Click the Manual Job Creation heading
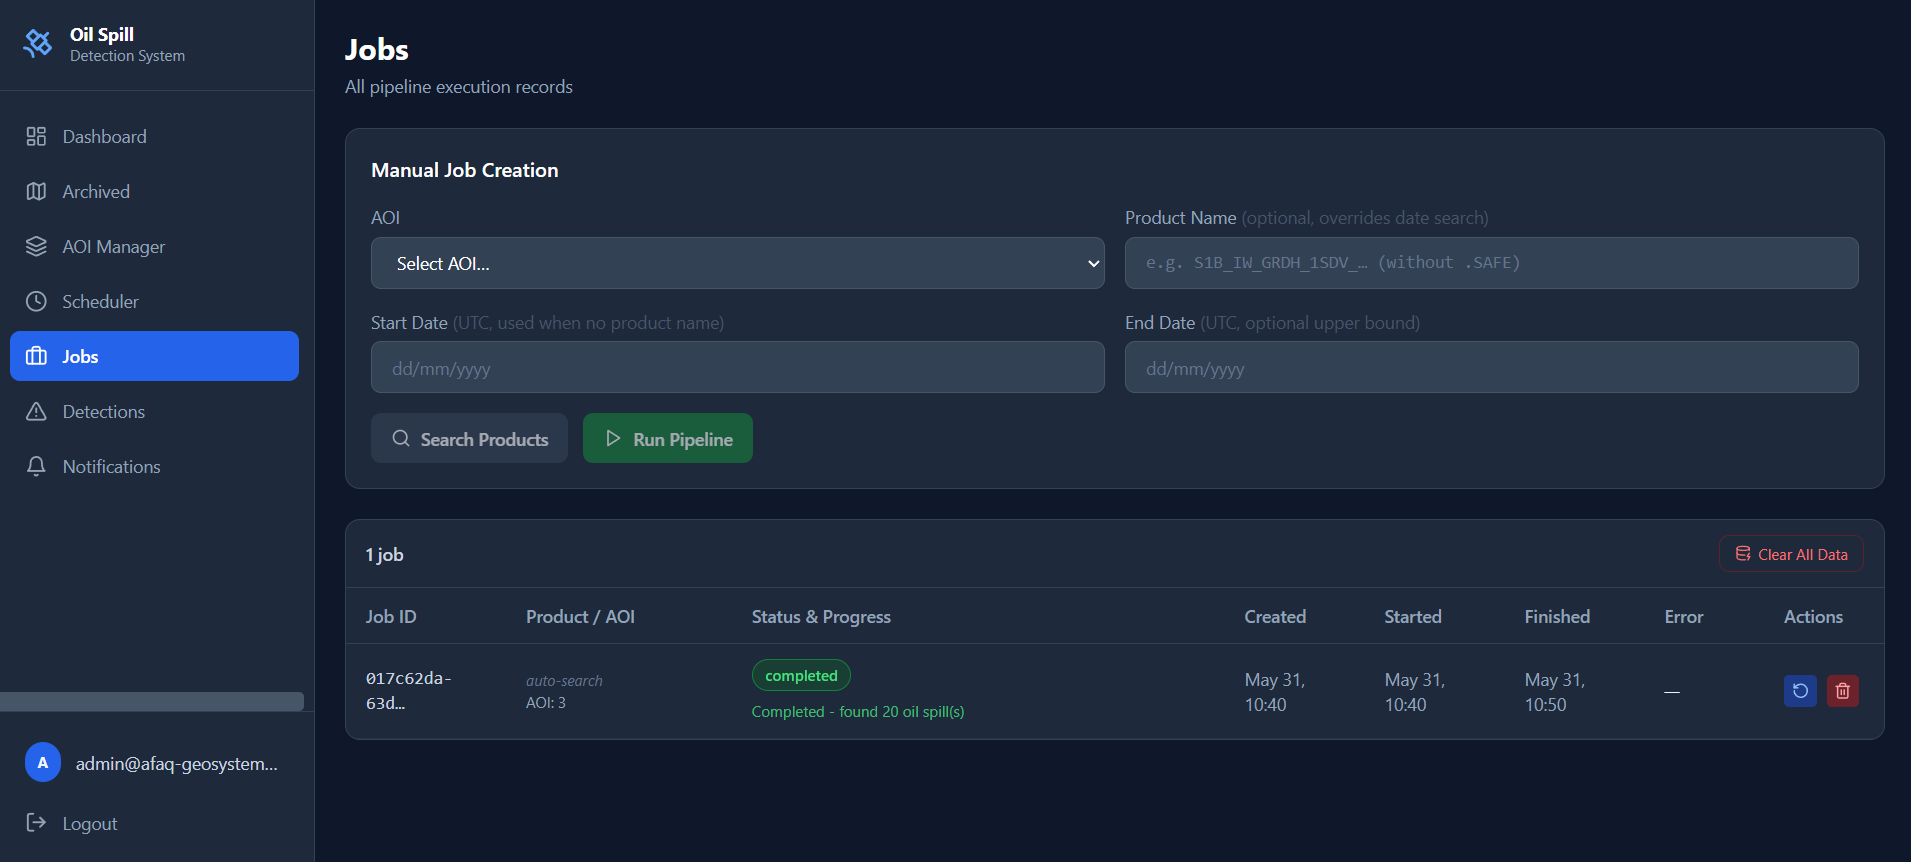1911x862 pixels. (x=465, y=170)
